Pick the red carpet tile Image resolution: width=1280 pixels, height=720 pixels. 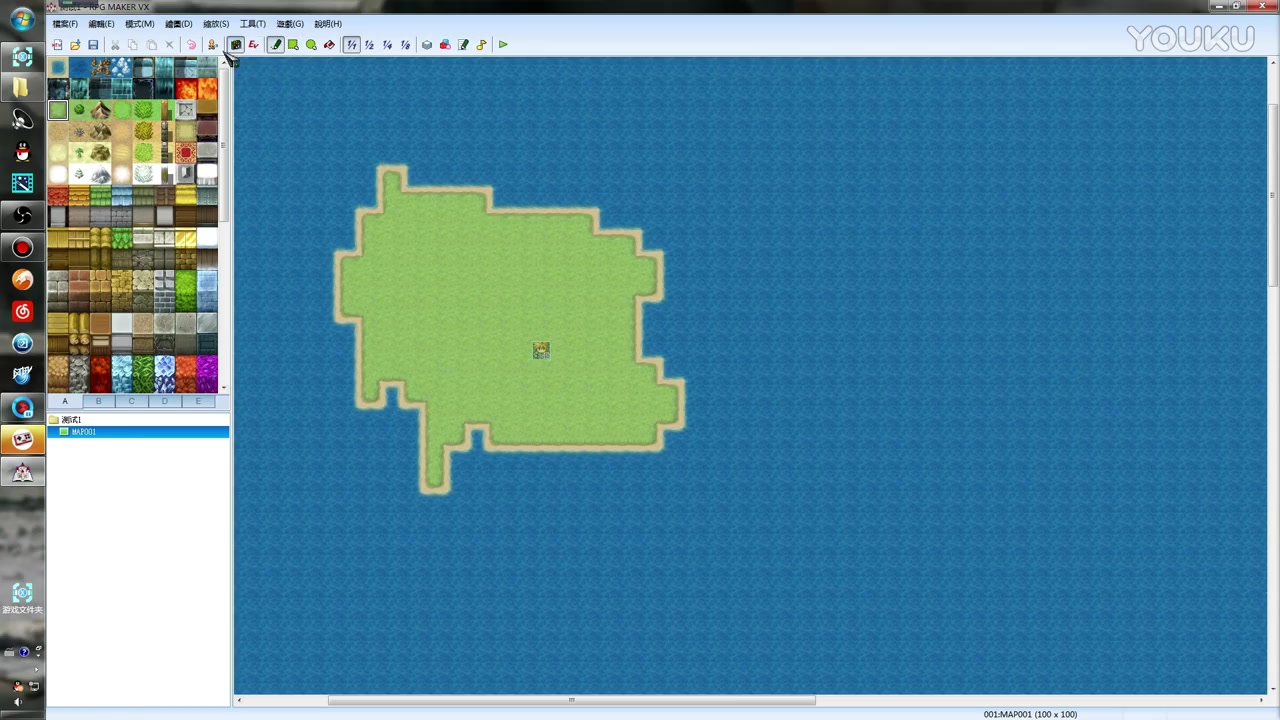point(186,153)
